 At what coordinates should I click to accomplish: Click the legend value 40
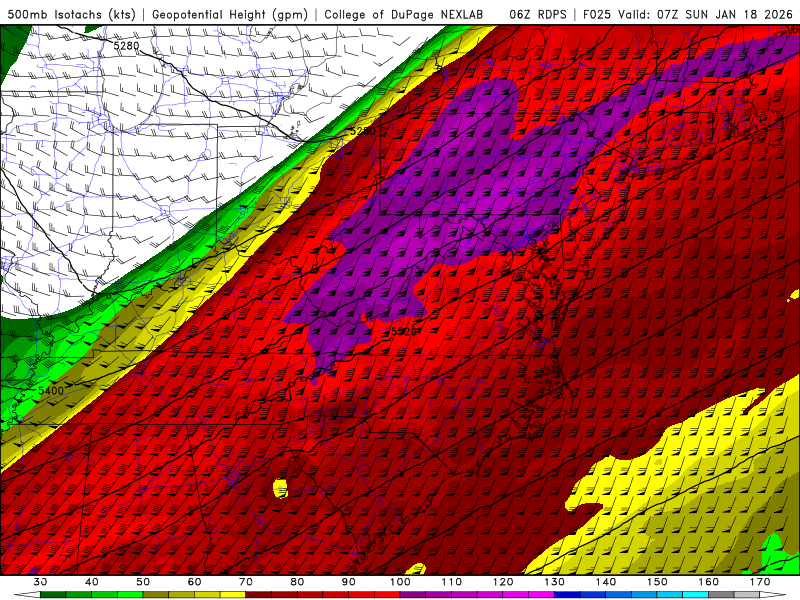point(91,582)
